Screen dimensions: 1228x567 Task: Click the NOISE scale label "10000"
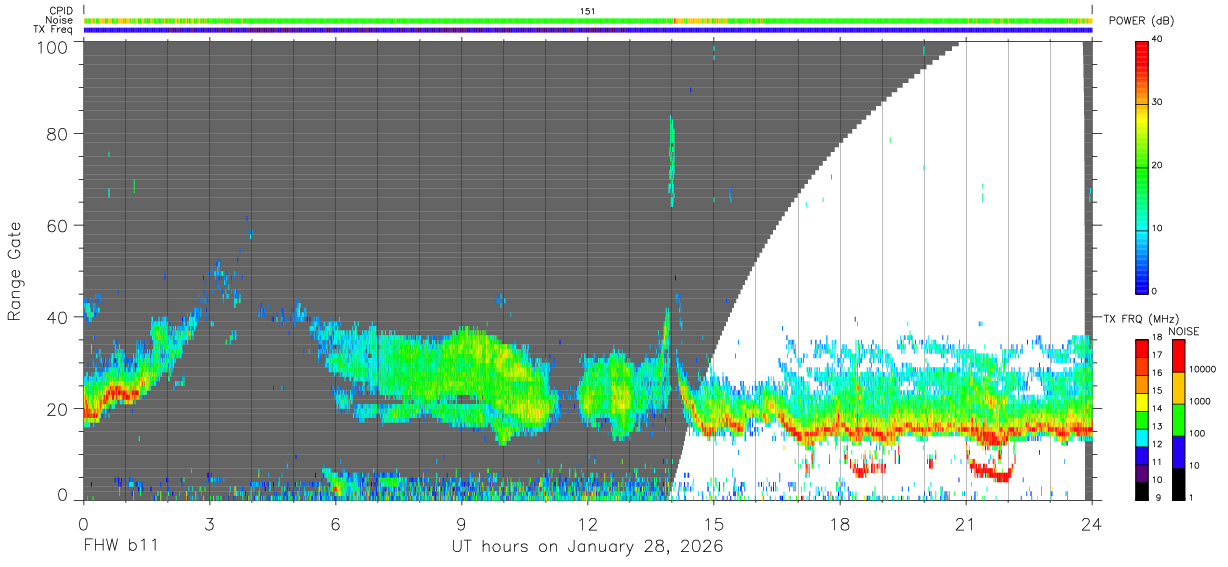1203,369
